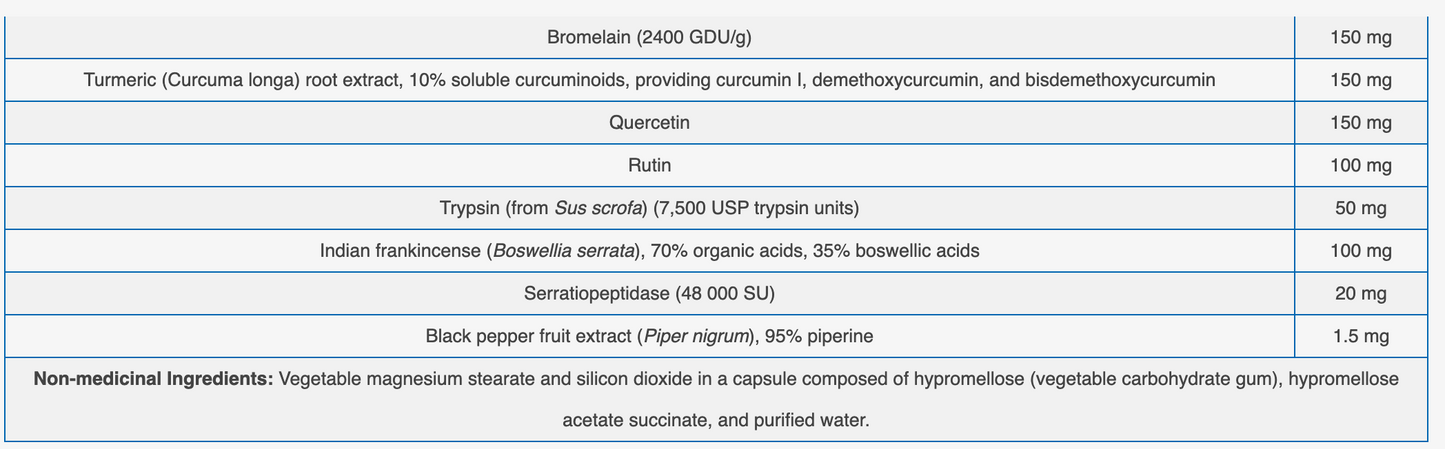The image size is (1445, 449).
Task: Click the Trypsin 50 mg amount
Action: tap(1360, 208)
